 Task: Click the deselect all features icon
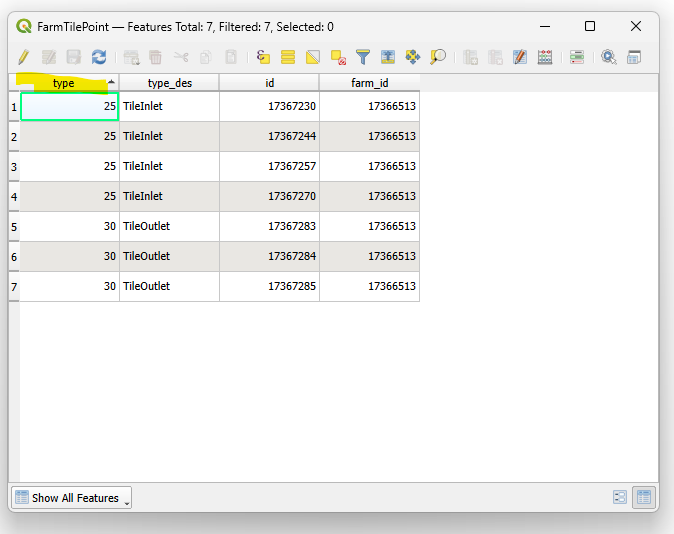click(x=338, y=57)
